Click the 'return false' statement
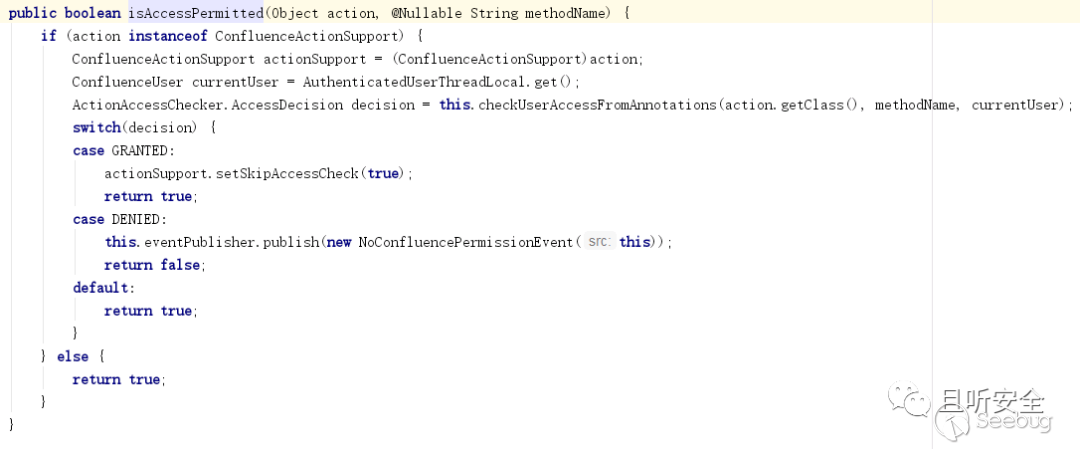 (x=152, y=265)
